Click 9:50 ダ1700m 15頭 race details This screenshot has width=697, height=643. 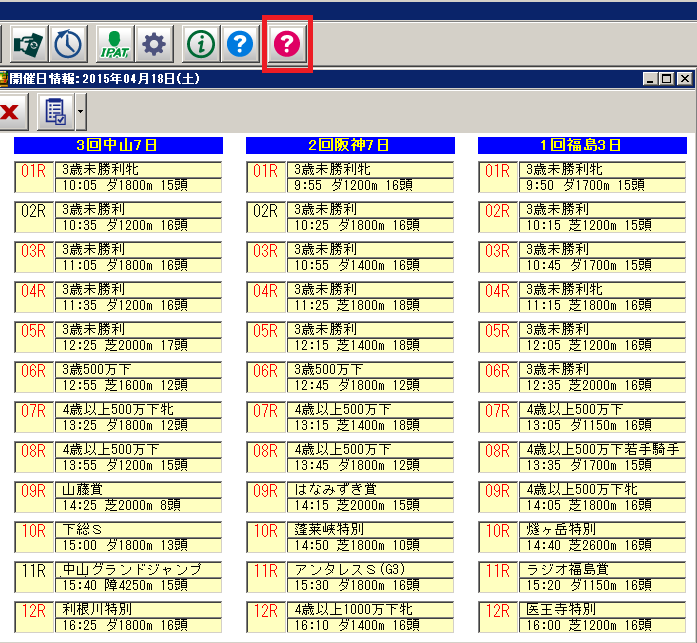coord(602,185)
